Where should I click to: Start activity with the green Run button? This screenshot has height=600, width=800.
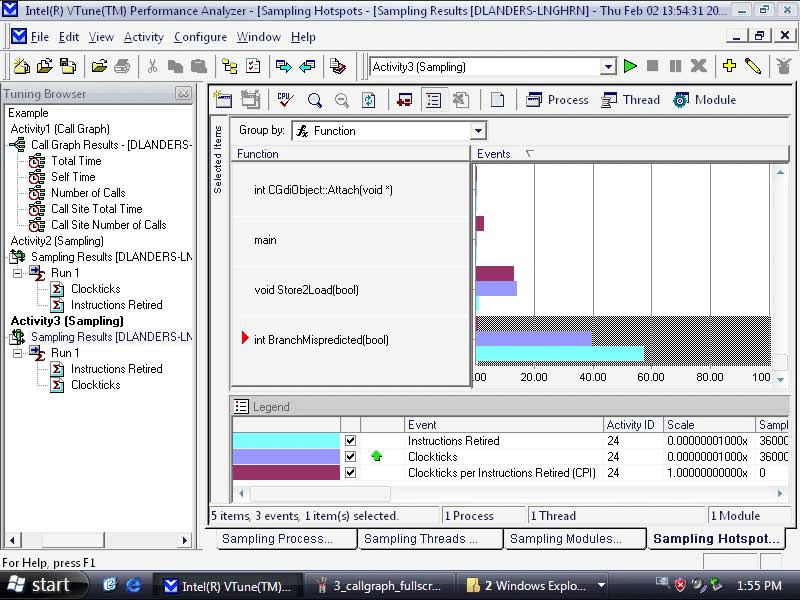(x=630, y=66)
